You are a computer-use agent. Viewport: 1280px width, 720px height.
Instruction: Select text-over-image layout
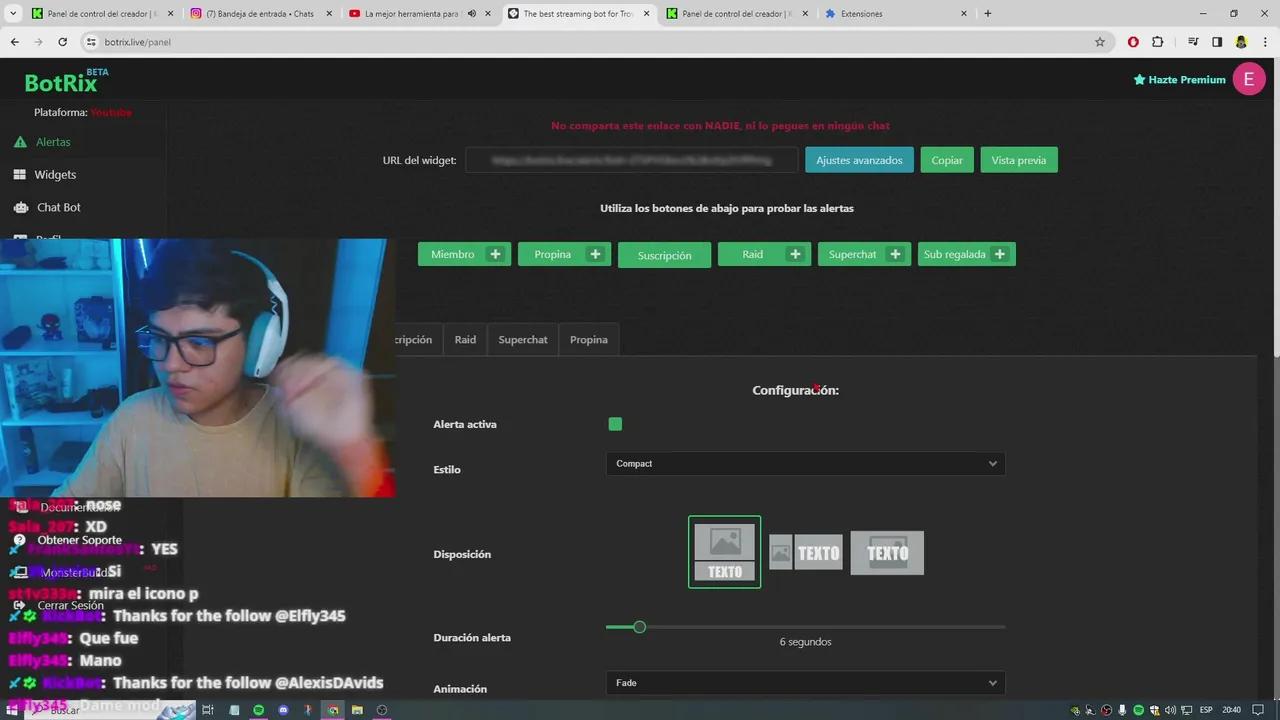point(887,553)
